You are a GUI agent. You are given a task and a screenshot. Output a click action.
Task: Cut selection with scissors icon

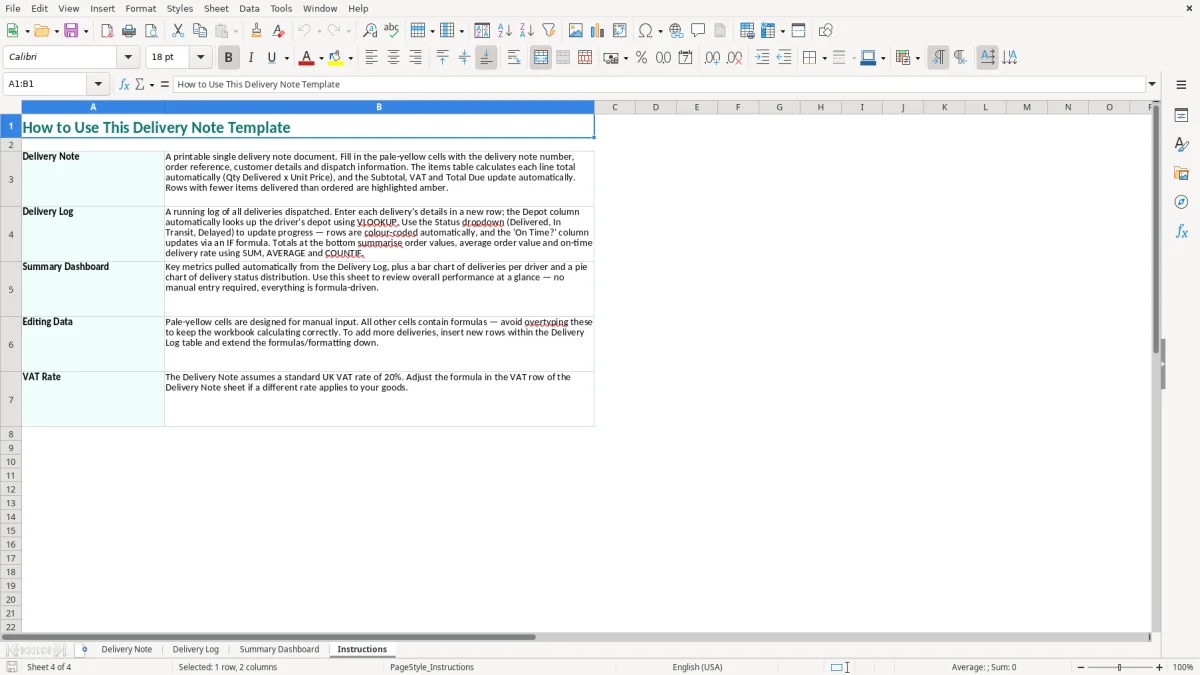[178, 31]
